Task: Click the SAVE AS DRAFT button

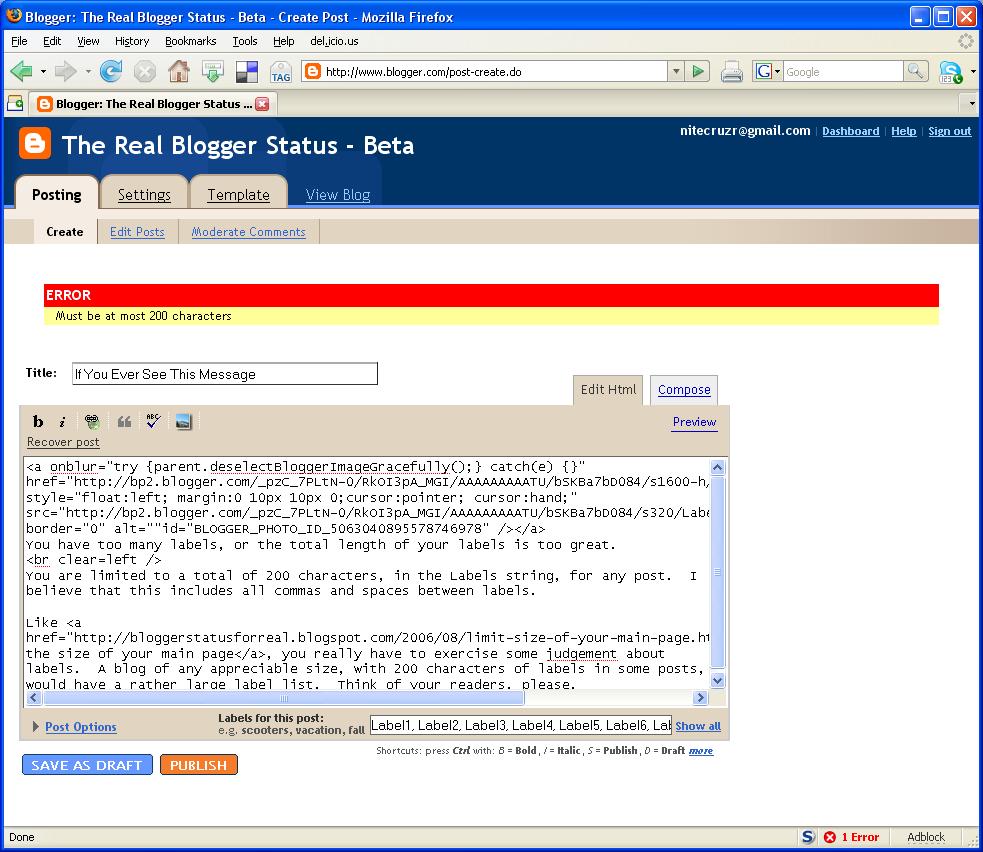Action: pyautogui.click(x=87, y=765)
